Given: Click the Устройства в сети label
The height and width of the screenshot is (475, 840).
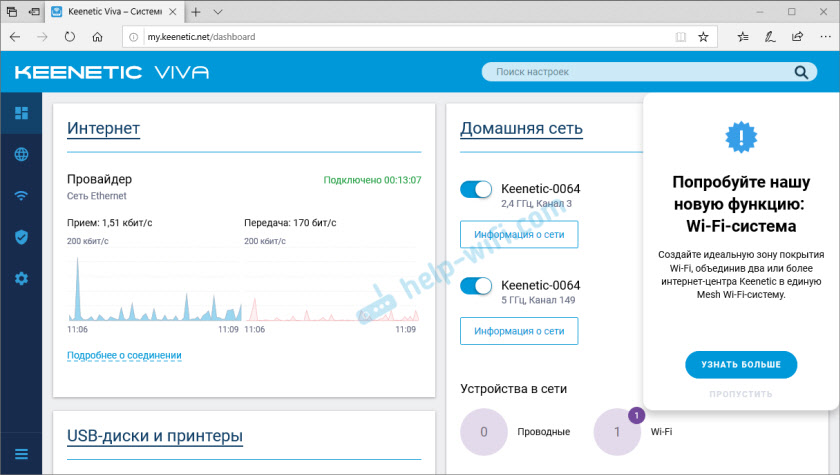Looking at the screenshot, I should point(513,389).
